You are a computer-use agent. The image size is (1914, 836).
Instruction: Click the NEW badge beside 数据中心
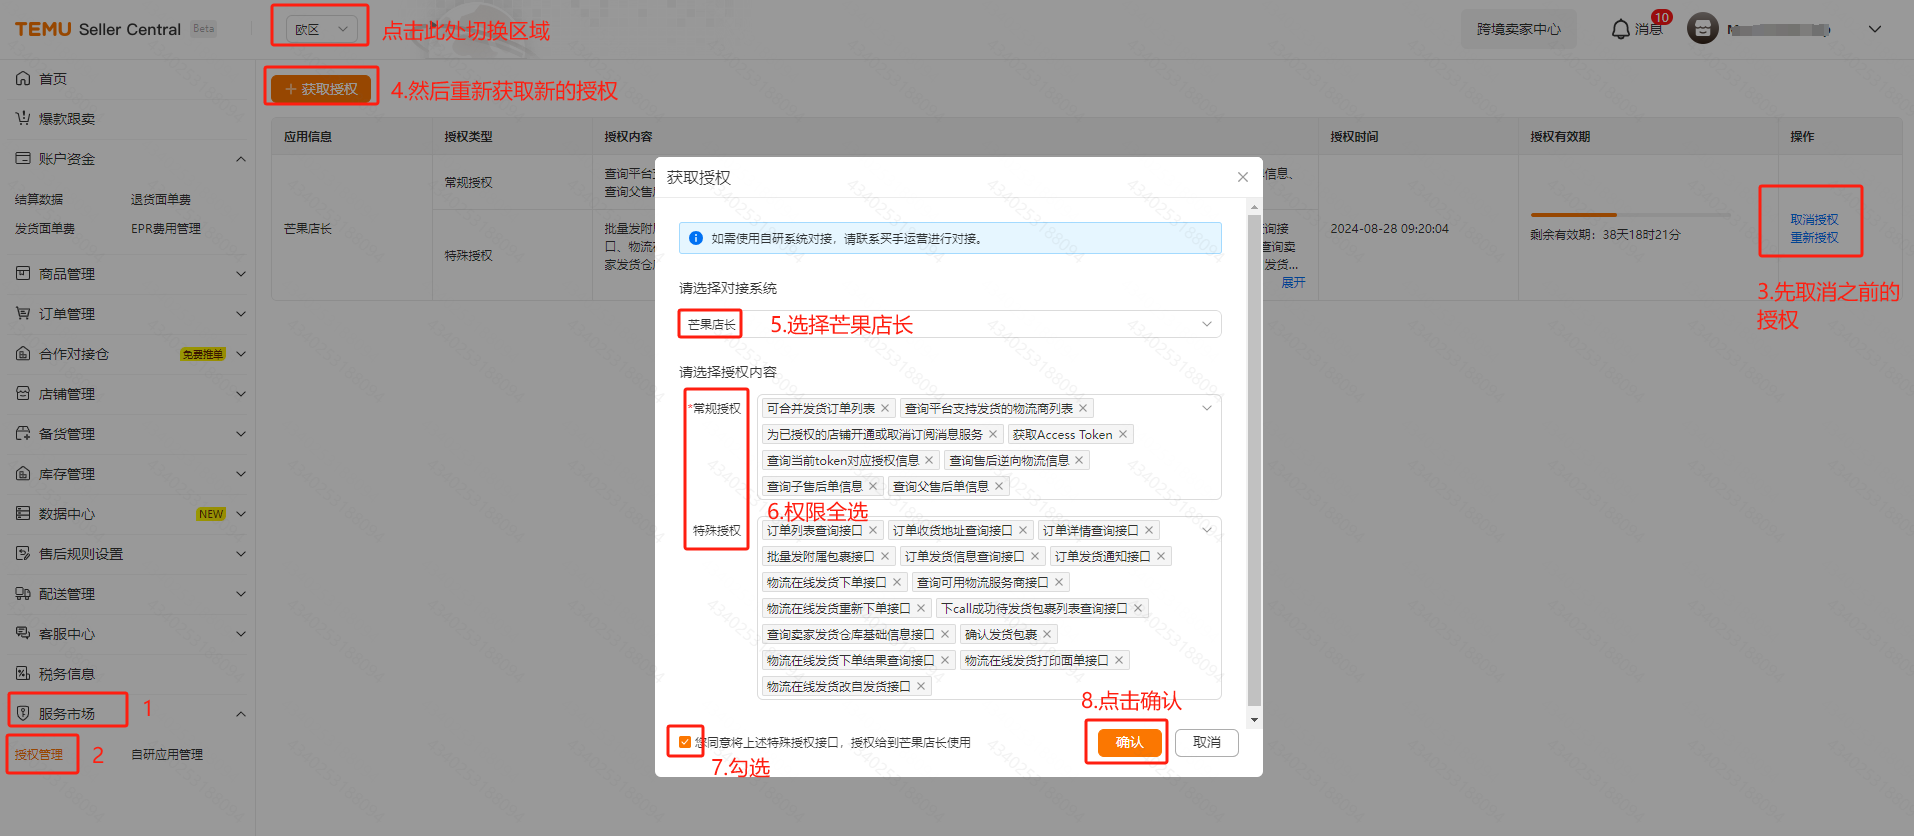point(211,514)
